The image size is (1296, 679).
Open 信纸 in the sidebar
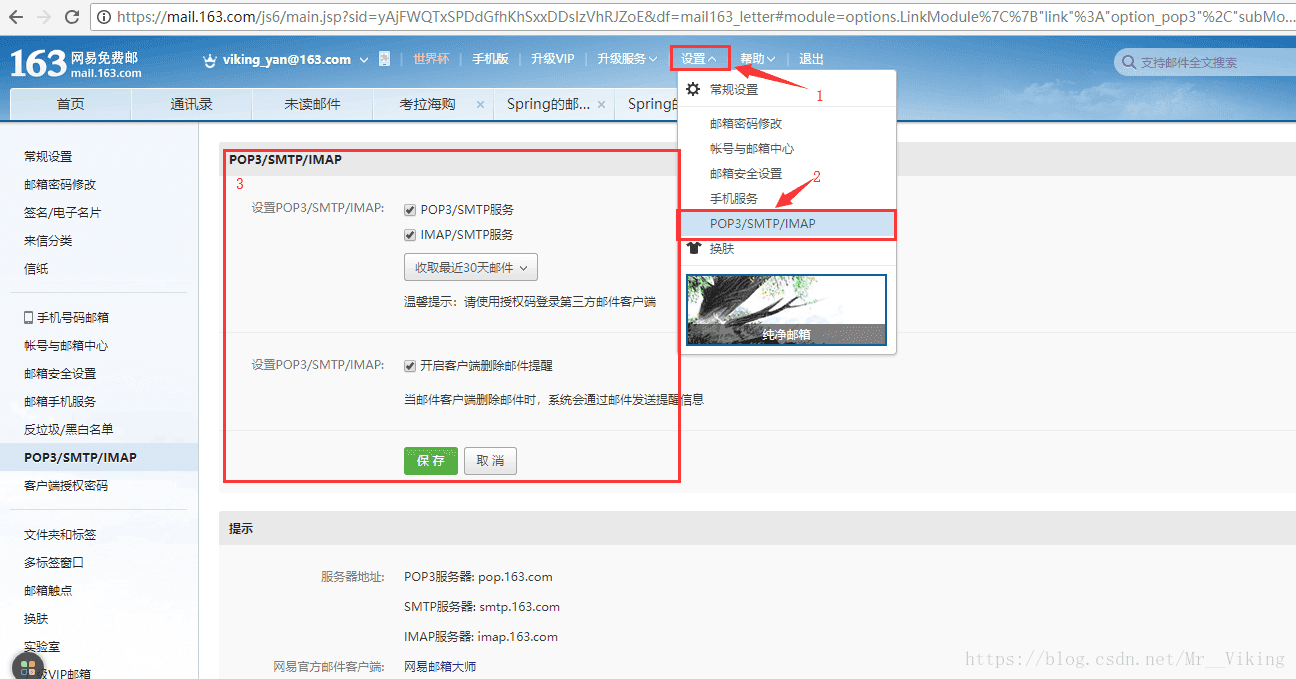pyautogui.click(x=36, y=269)
